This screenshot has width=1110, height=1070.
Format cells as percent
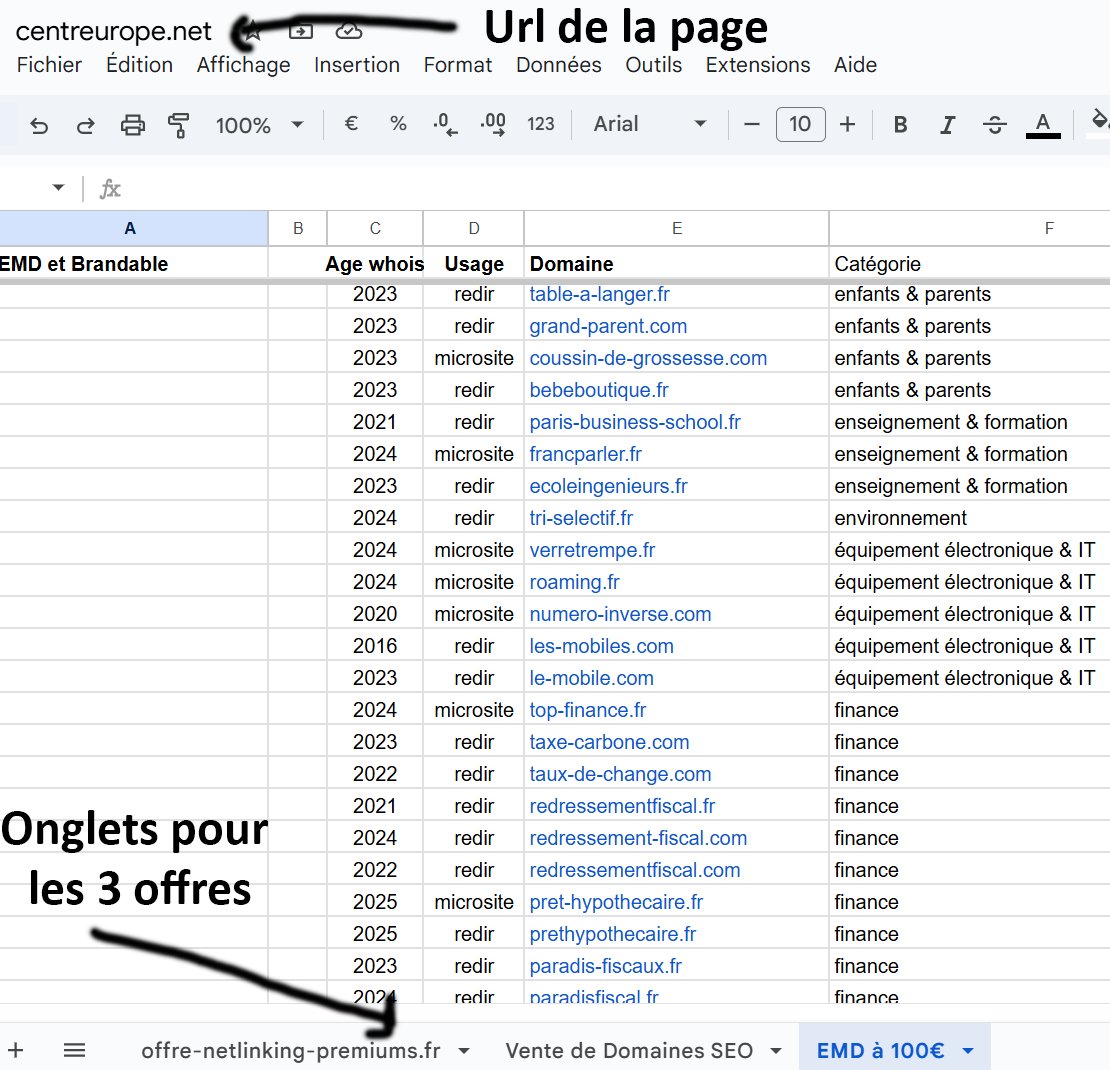(x=399, y=124)
